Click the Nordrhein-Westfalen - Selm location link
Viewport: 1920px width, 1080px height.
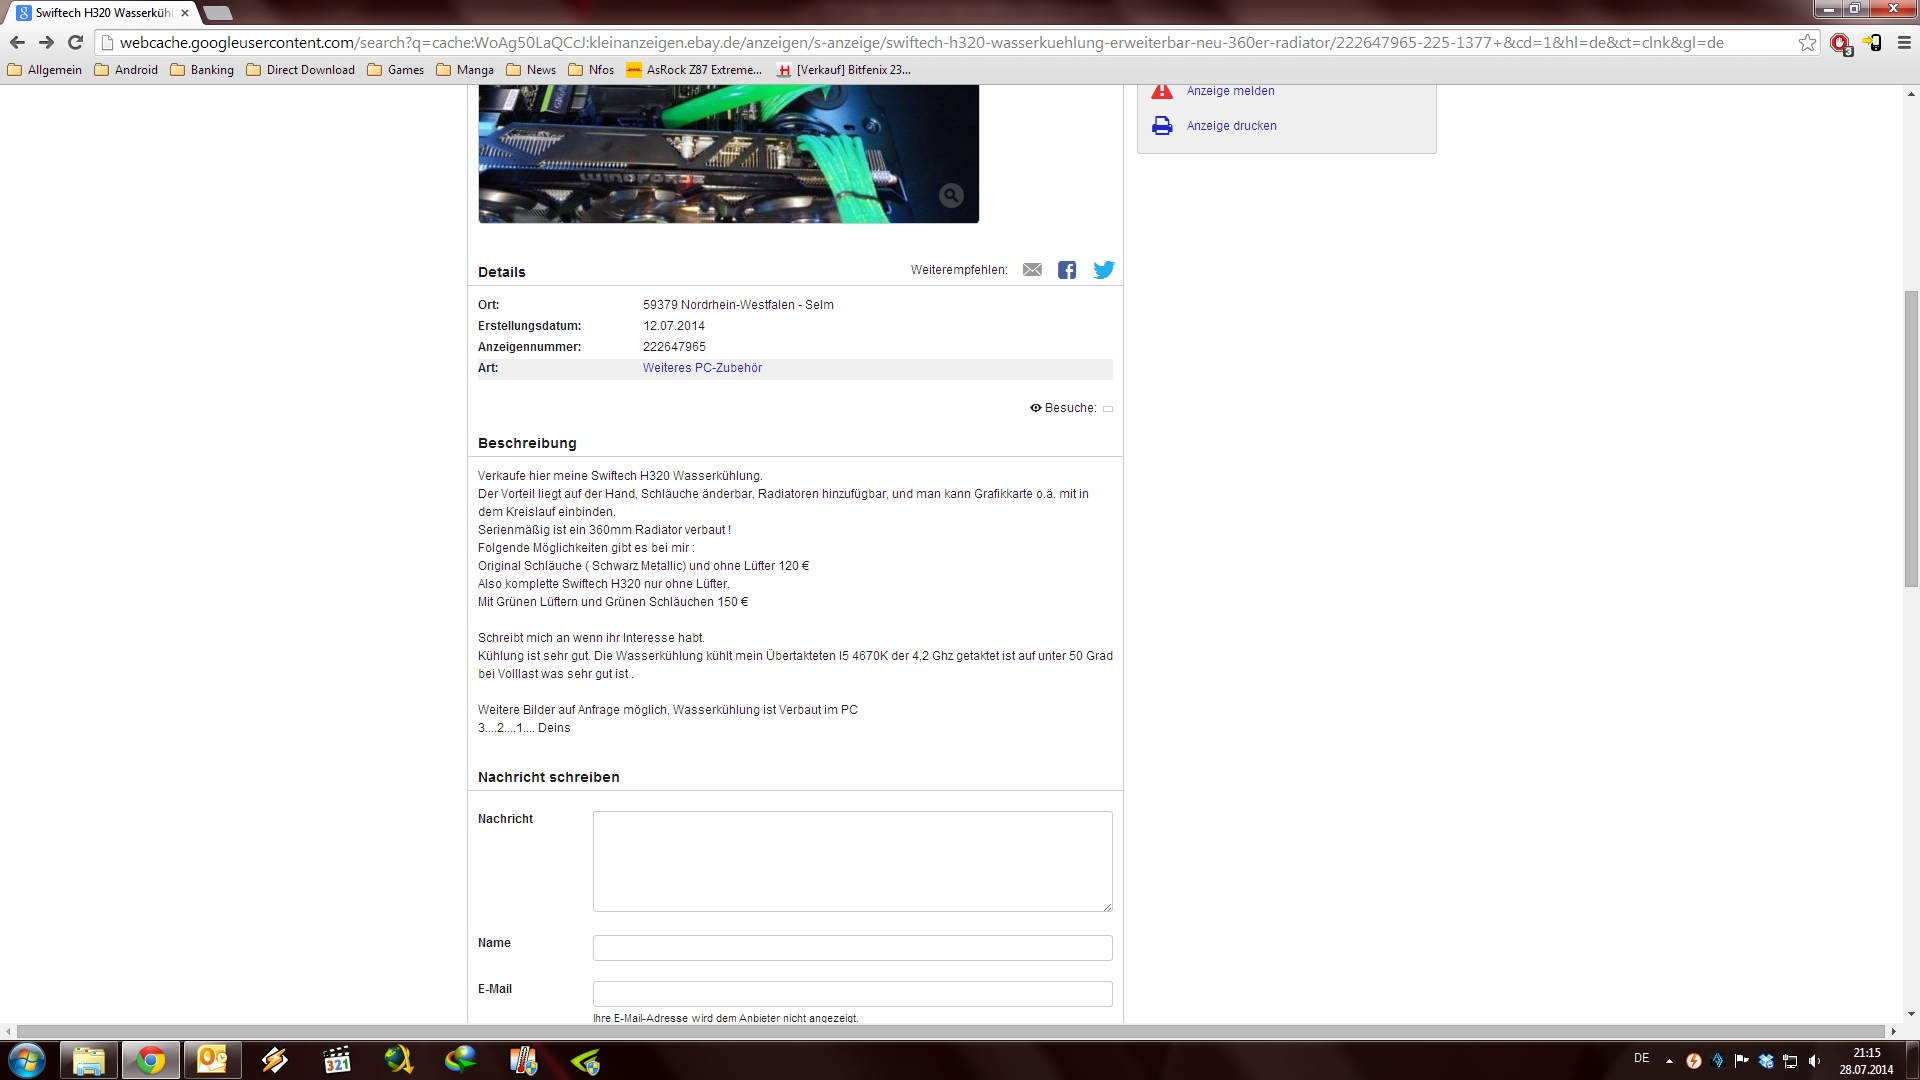pos(757,305)
